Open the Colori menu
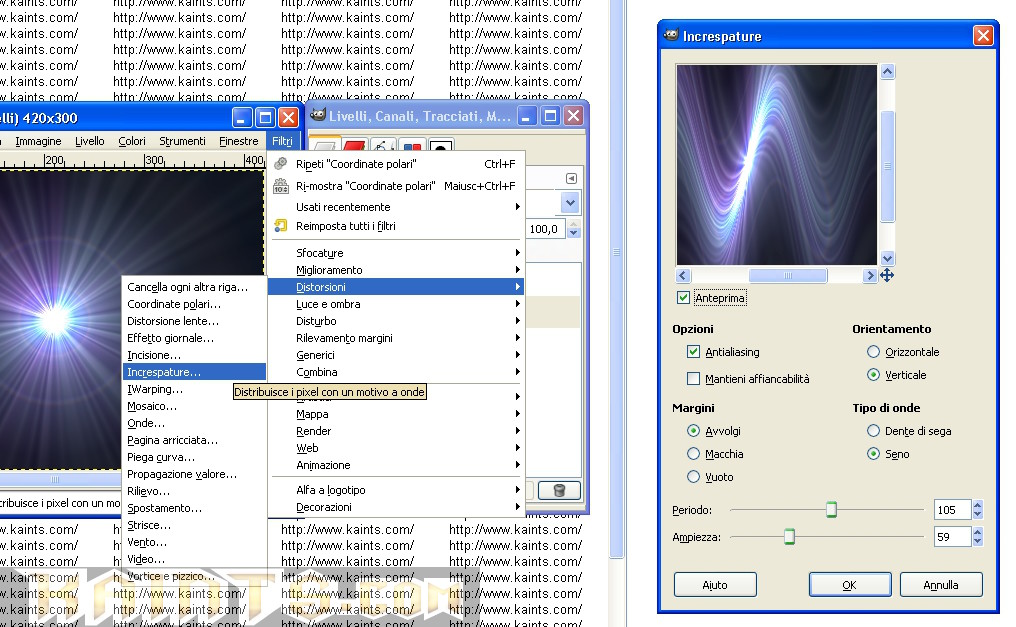Screen dimensions: 1016x627 132,141
